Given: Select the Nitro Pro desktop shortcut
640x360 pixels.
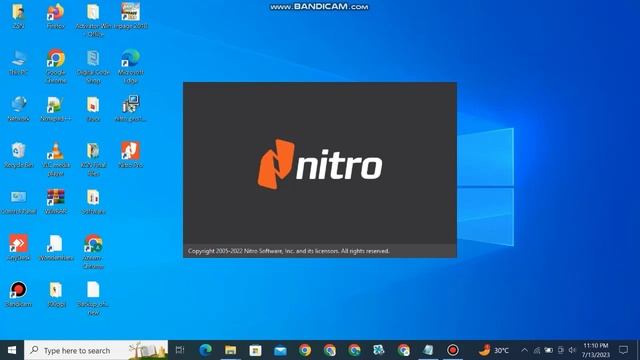Looking at the screenshot, I should [x=131, y=155].
